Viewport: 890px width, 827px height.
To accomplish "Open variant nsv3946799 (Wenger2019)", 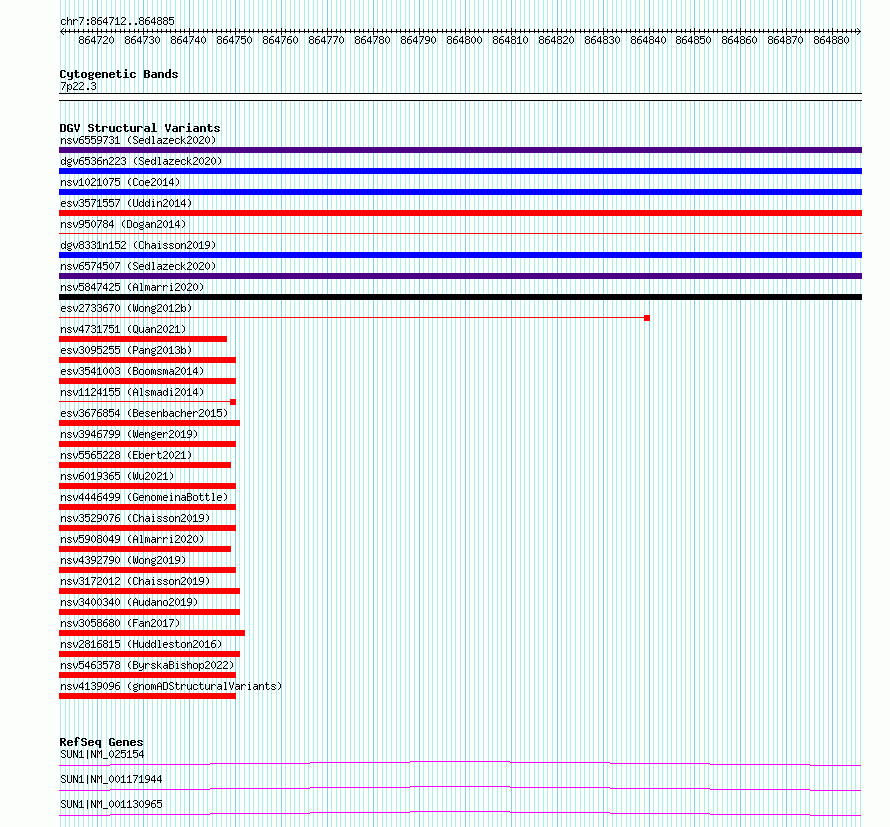I will coord(129,434).
